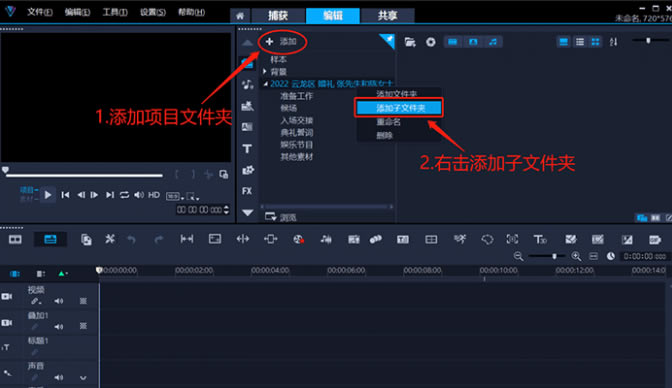
Task: Step to the next frame
Action: coord(94,195)
